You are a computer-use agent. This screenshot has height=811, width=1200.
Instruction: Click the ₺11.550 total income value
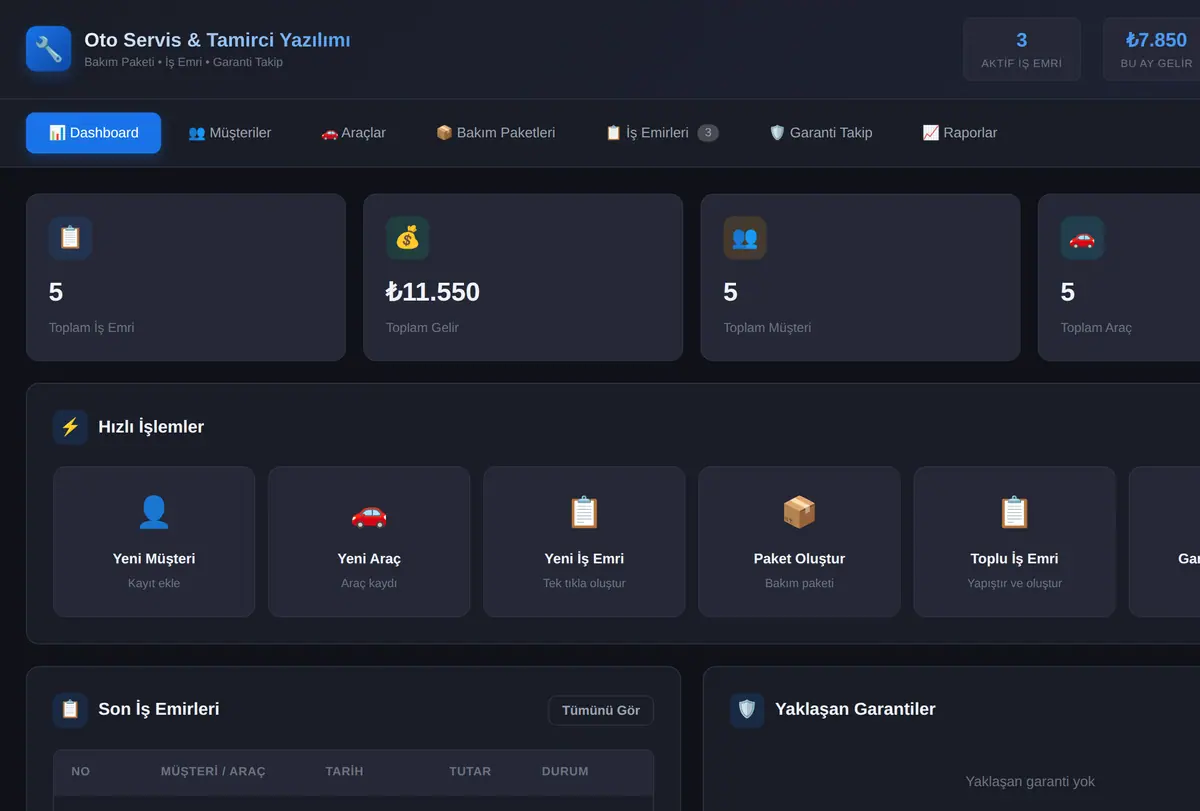(433, 292)
